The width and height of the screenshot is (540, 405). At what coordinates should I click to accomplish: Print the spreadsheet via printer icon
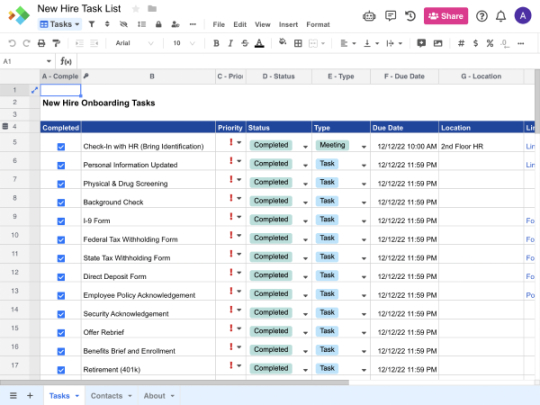coord(41,43)
